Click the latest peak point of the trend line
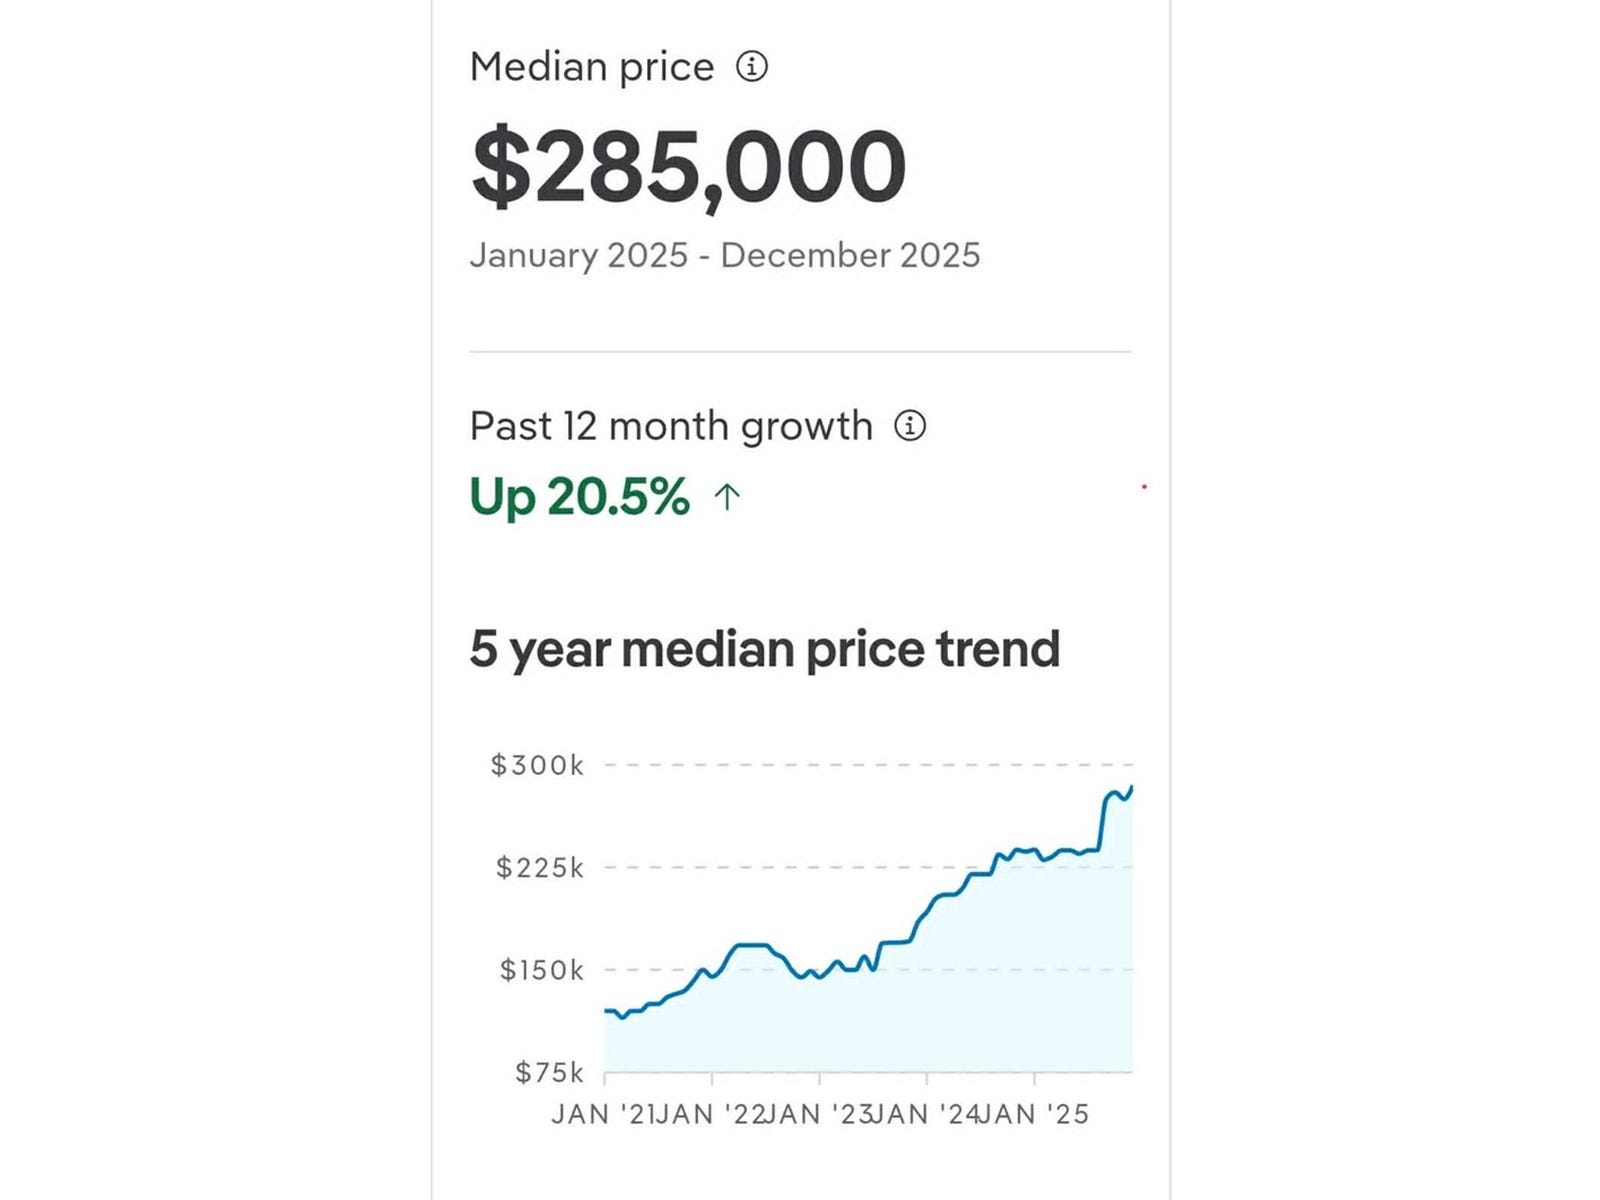 pos(1131,788)
